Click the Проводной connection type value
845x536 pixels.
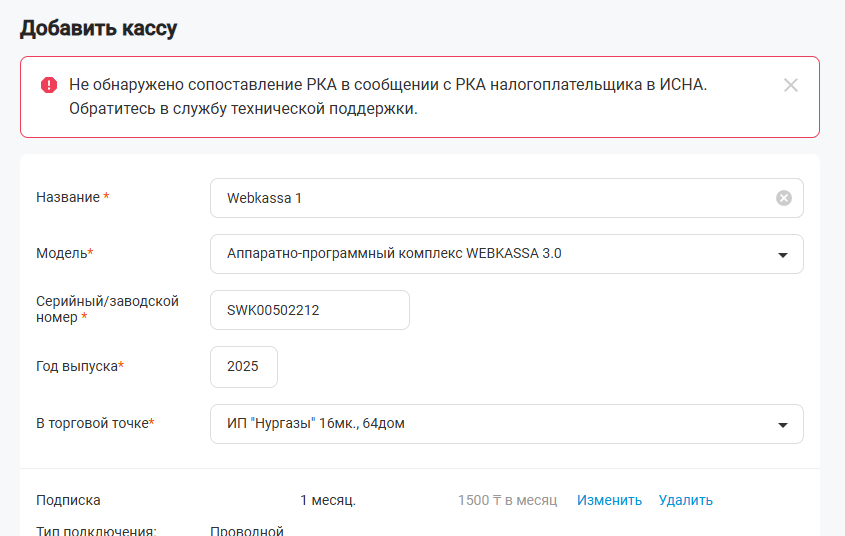(247, 531)
